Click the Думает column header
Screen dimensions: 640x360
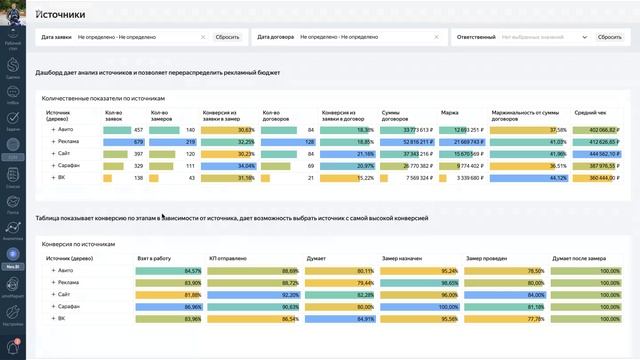(x=316, y=258)
